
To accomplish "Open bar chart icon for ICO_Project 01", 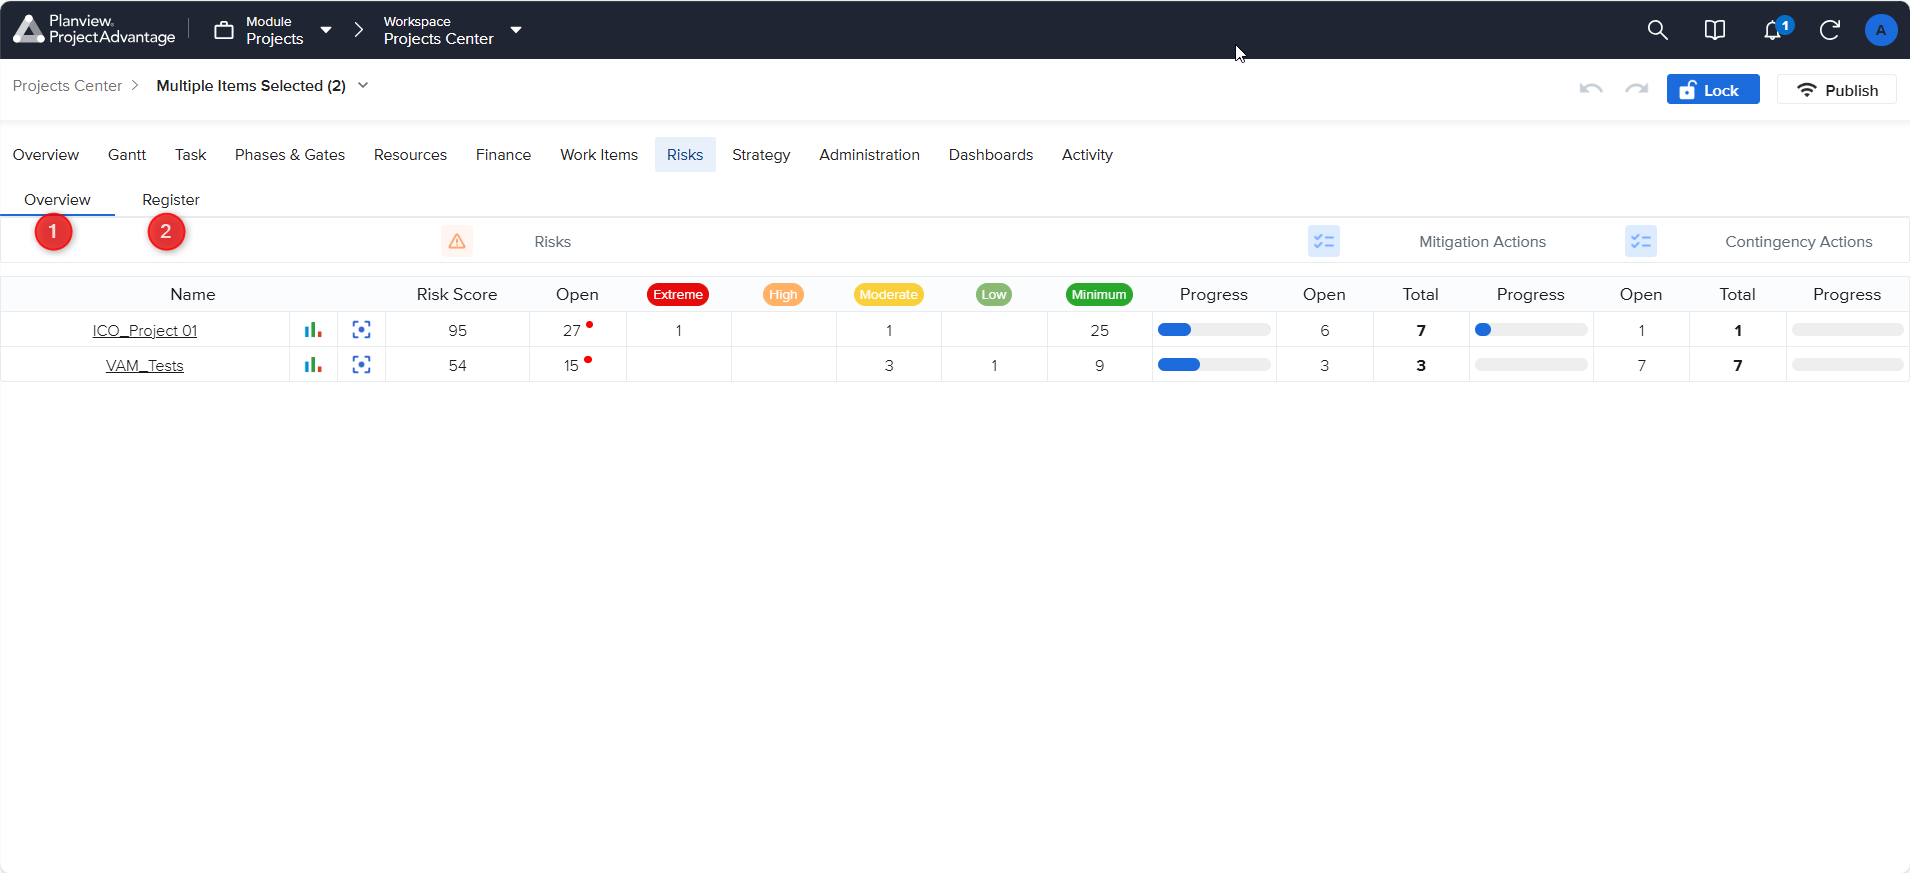I will tap(313, 330).
